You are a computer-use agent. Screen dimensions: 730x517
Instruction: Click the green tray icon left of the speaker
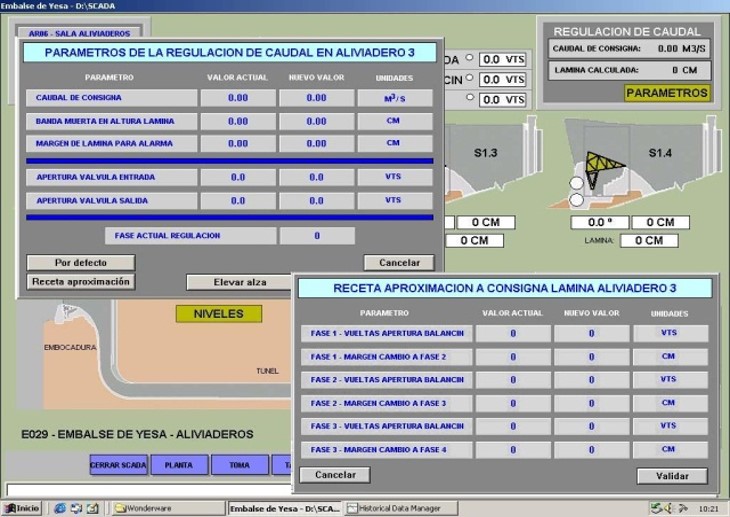tap(656, 508)
